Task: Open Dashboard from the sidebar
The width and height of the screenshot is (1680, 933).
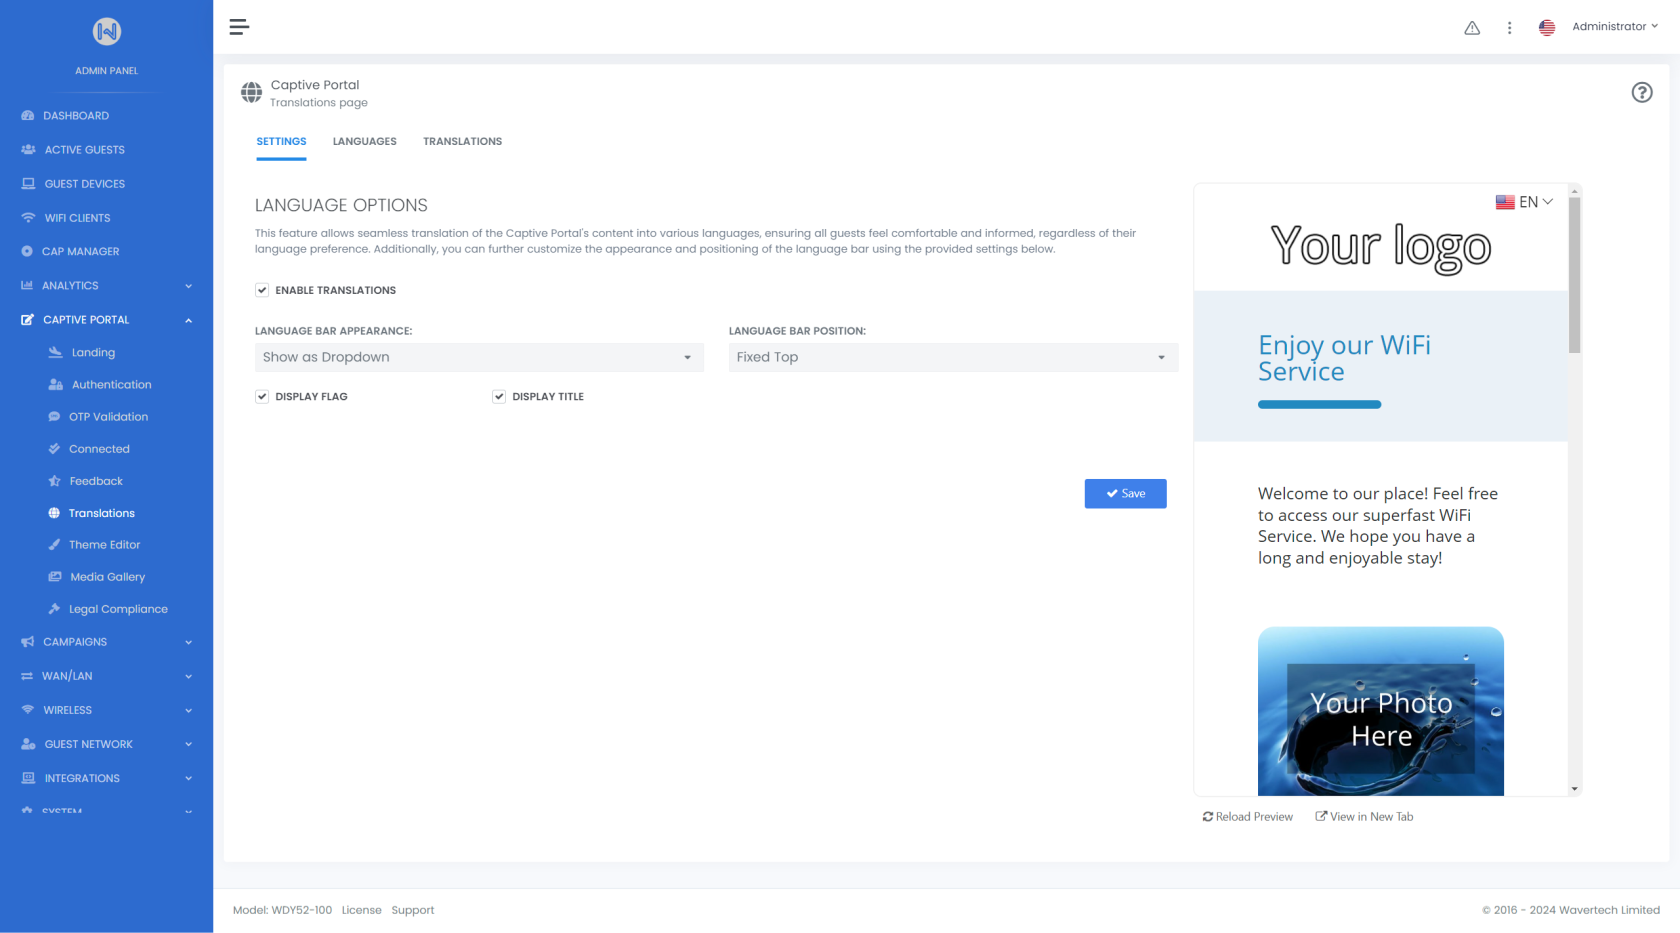Action: click(76, 116)
